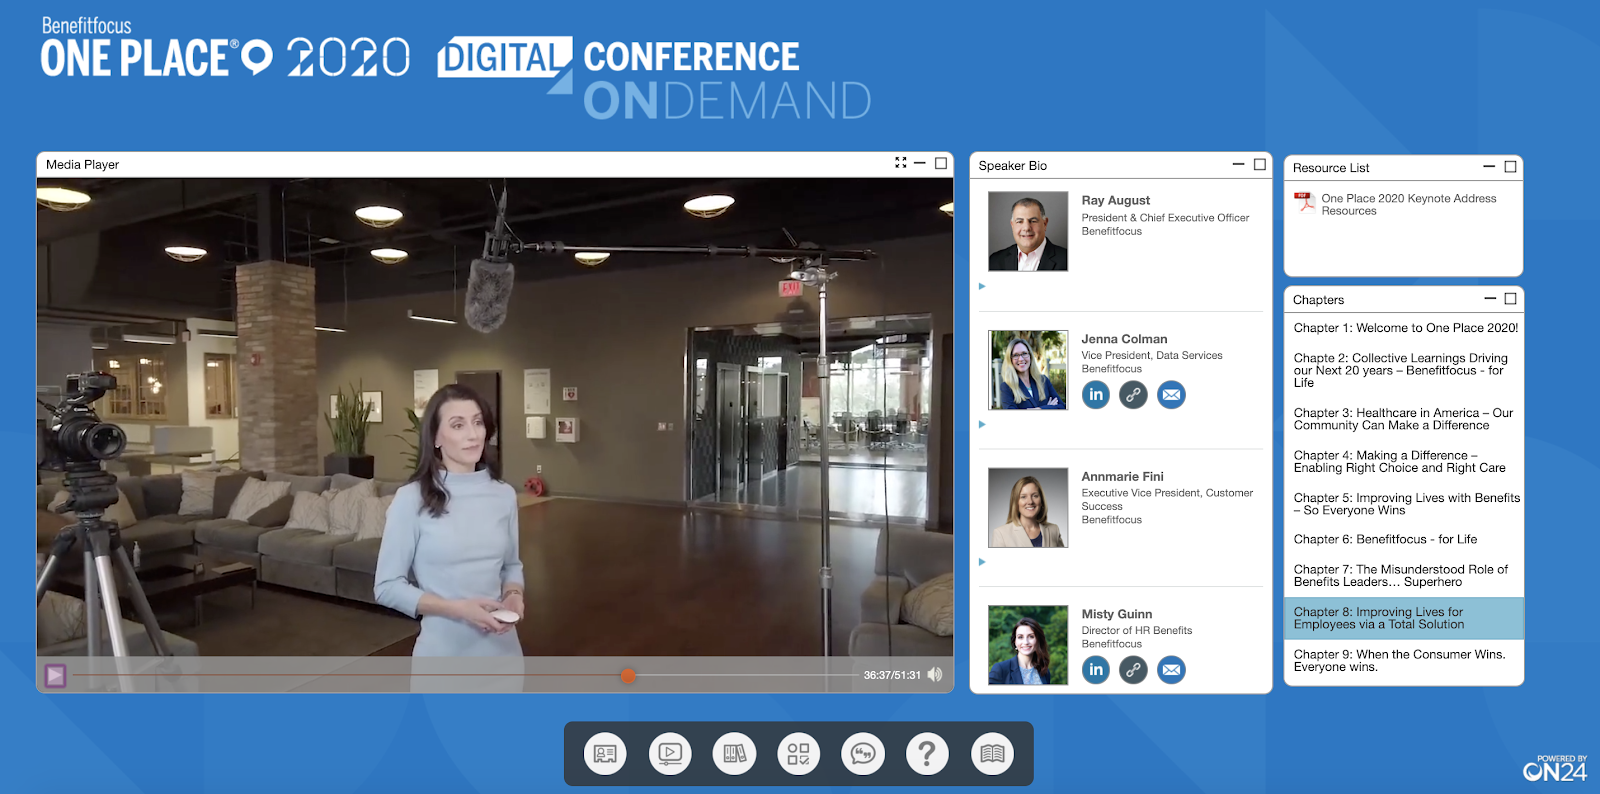1600x794 pixels.
Task: Click 'Vice President, Data Services' title text
Action: [x=1152, y=356]
